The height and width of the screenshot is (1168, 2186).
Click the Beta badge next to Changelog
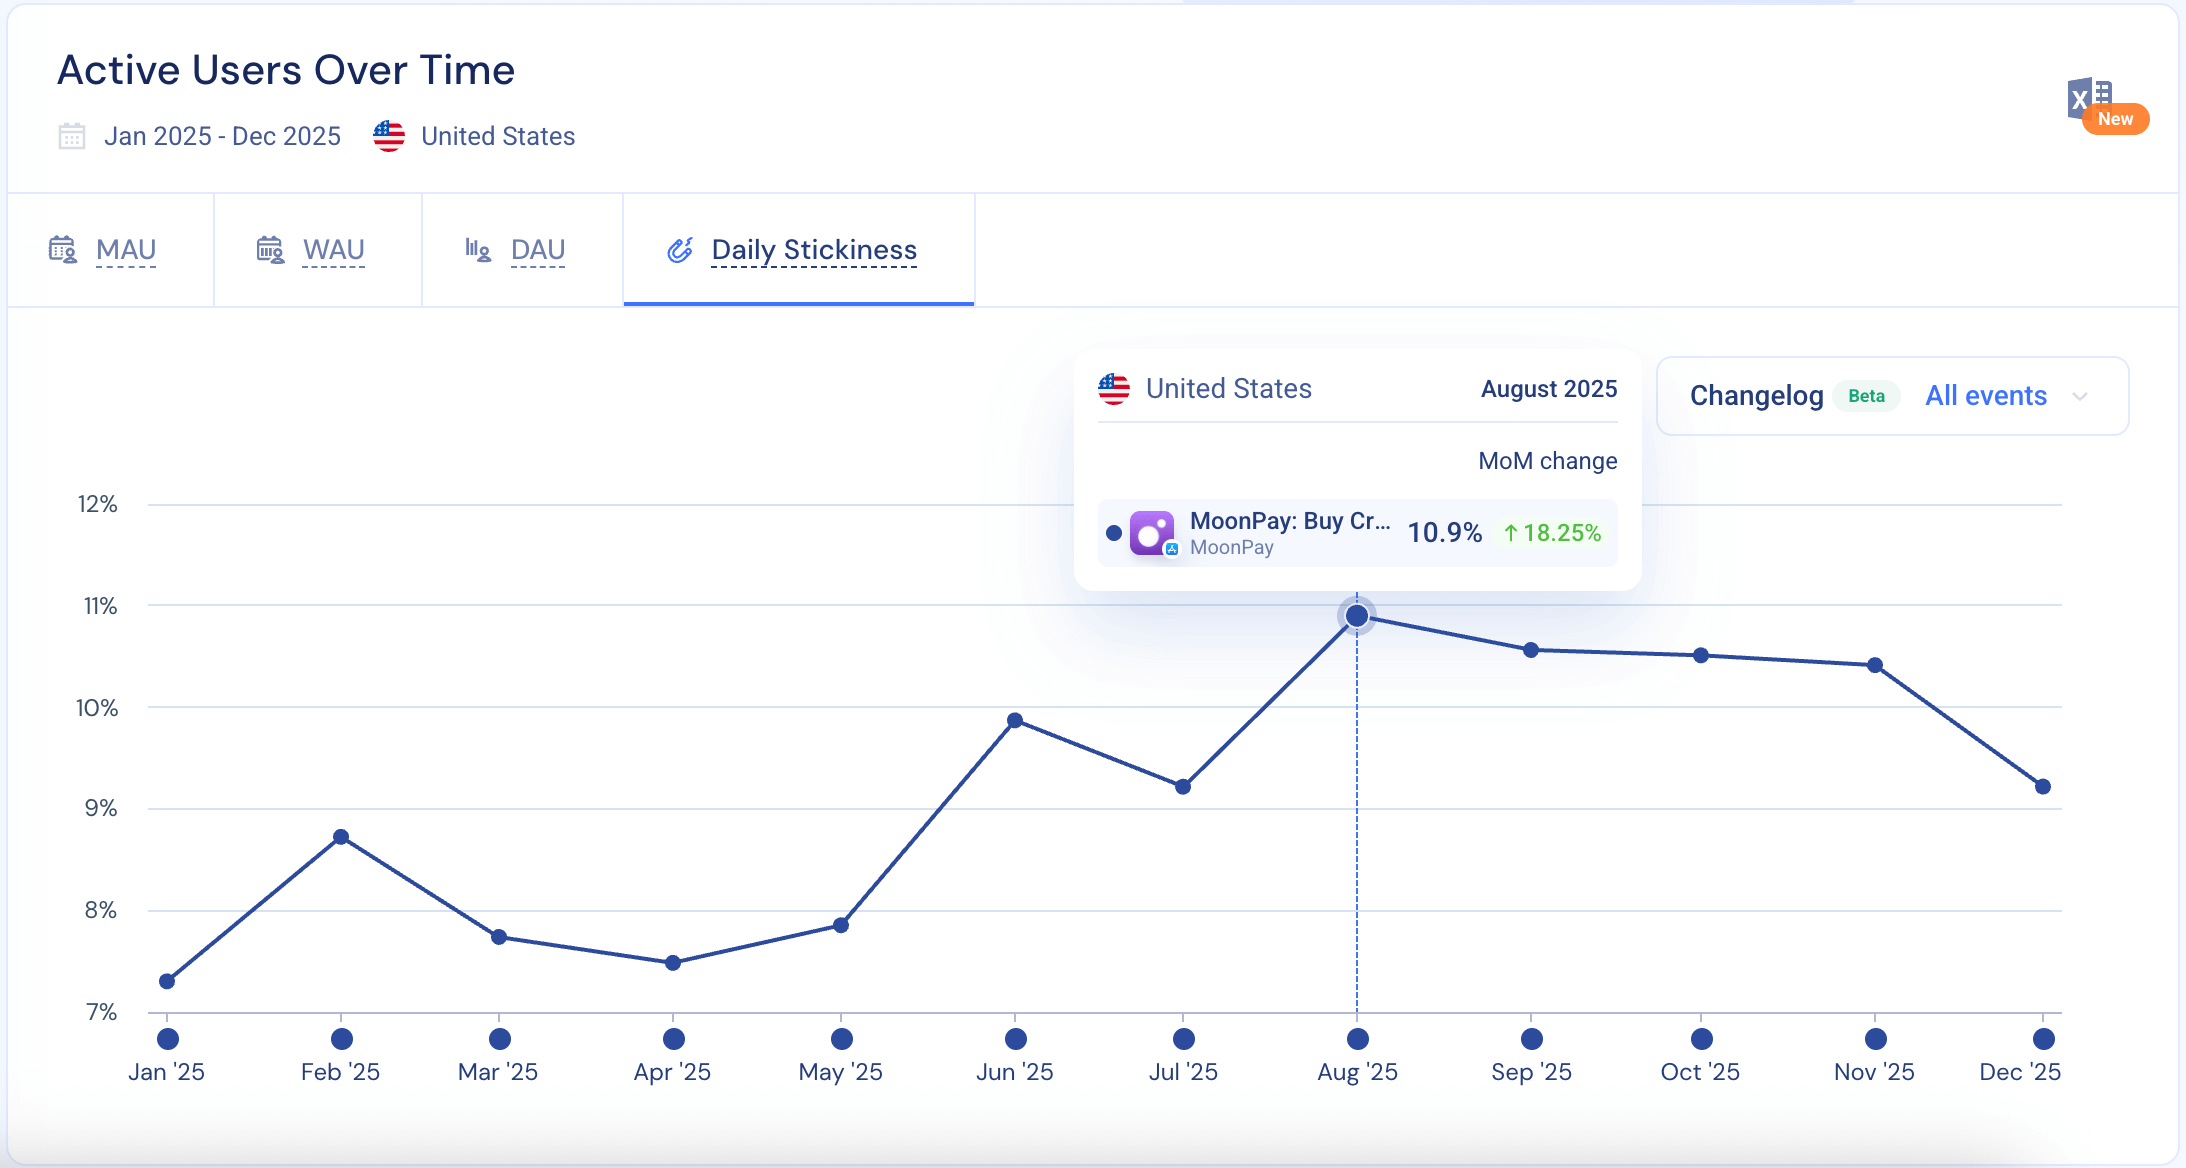click(1866, 396)
